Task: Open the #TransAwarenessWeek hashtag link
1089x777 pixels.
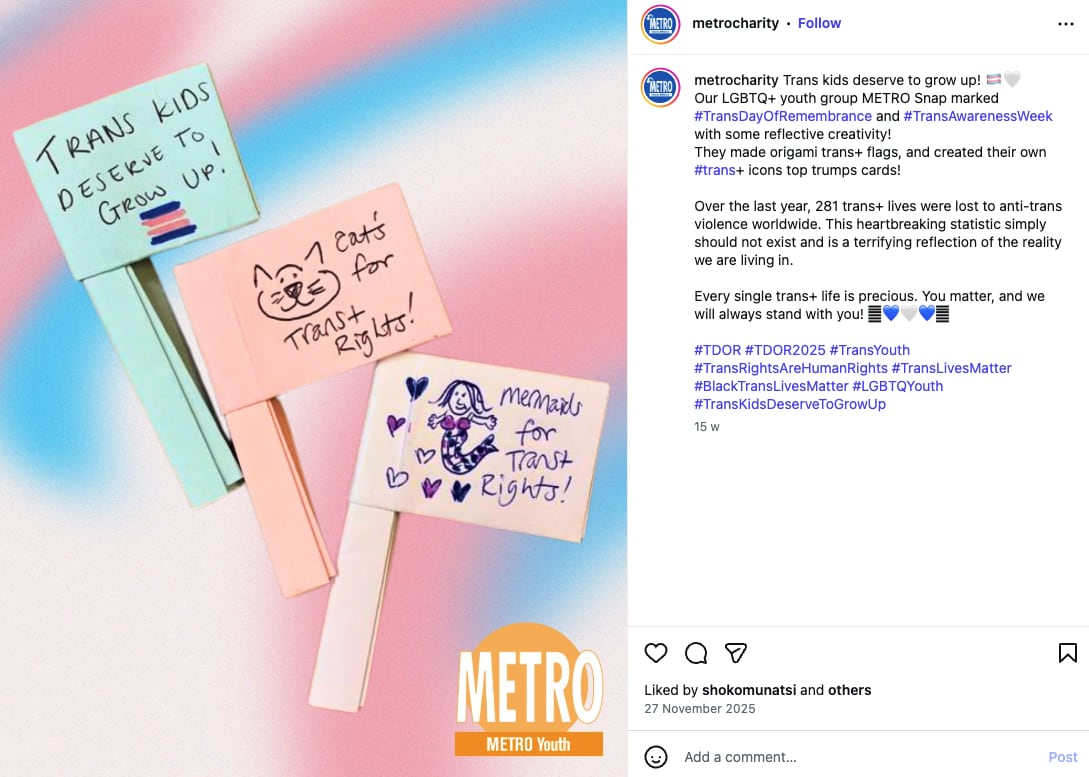Action: (978, 116)
